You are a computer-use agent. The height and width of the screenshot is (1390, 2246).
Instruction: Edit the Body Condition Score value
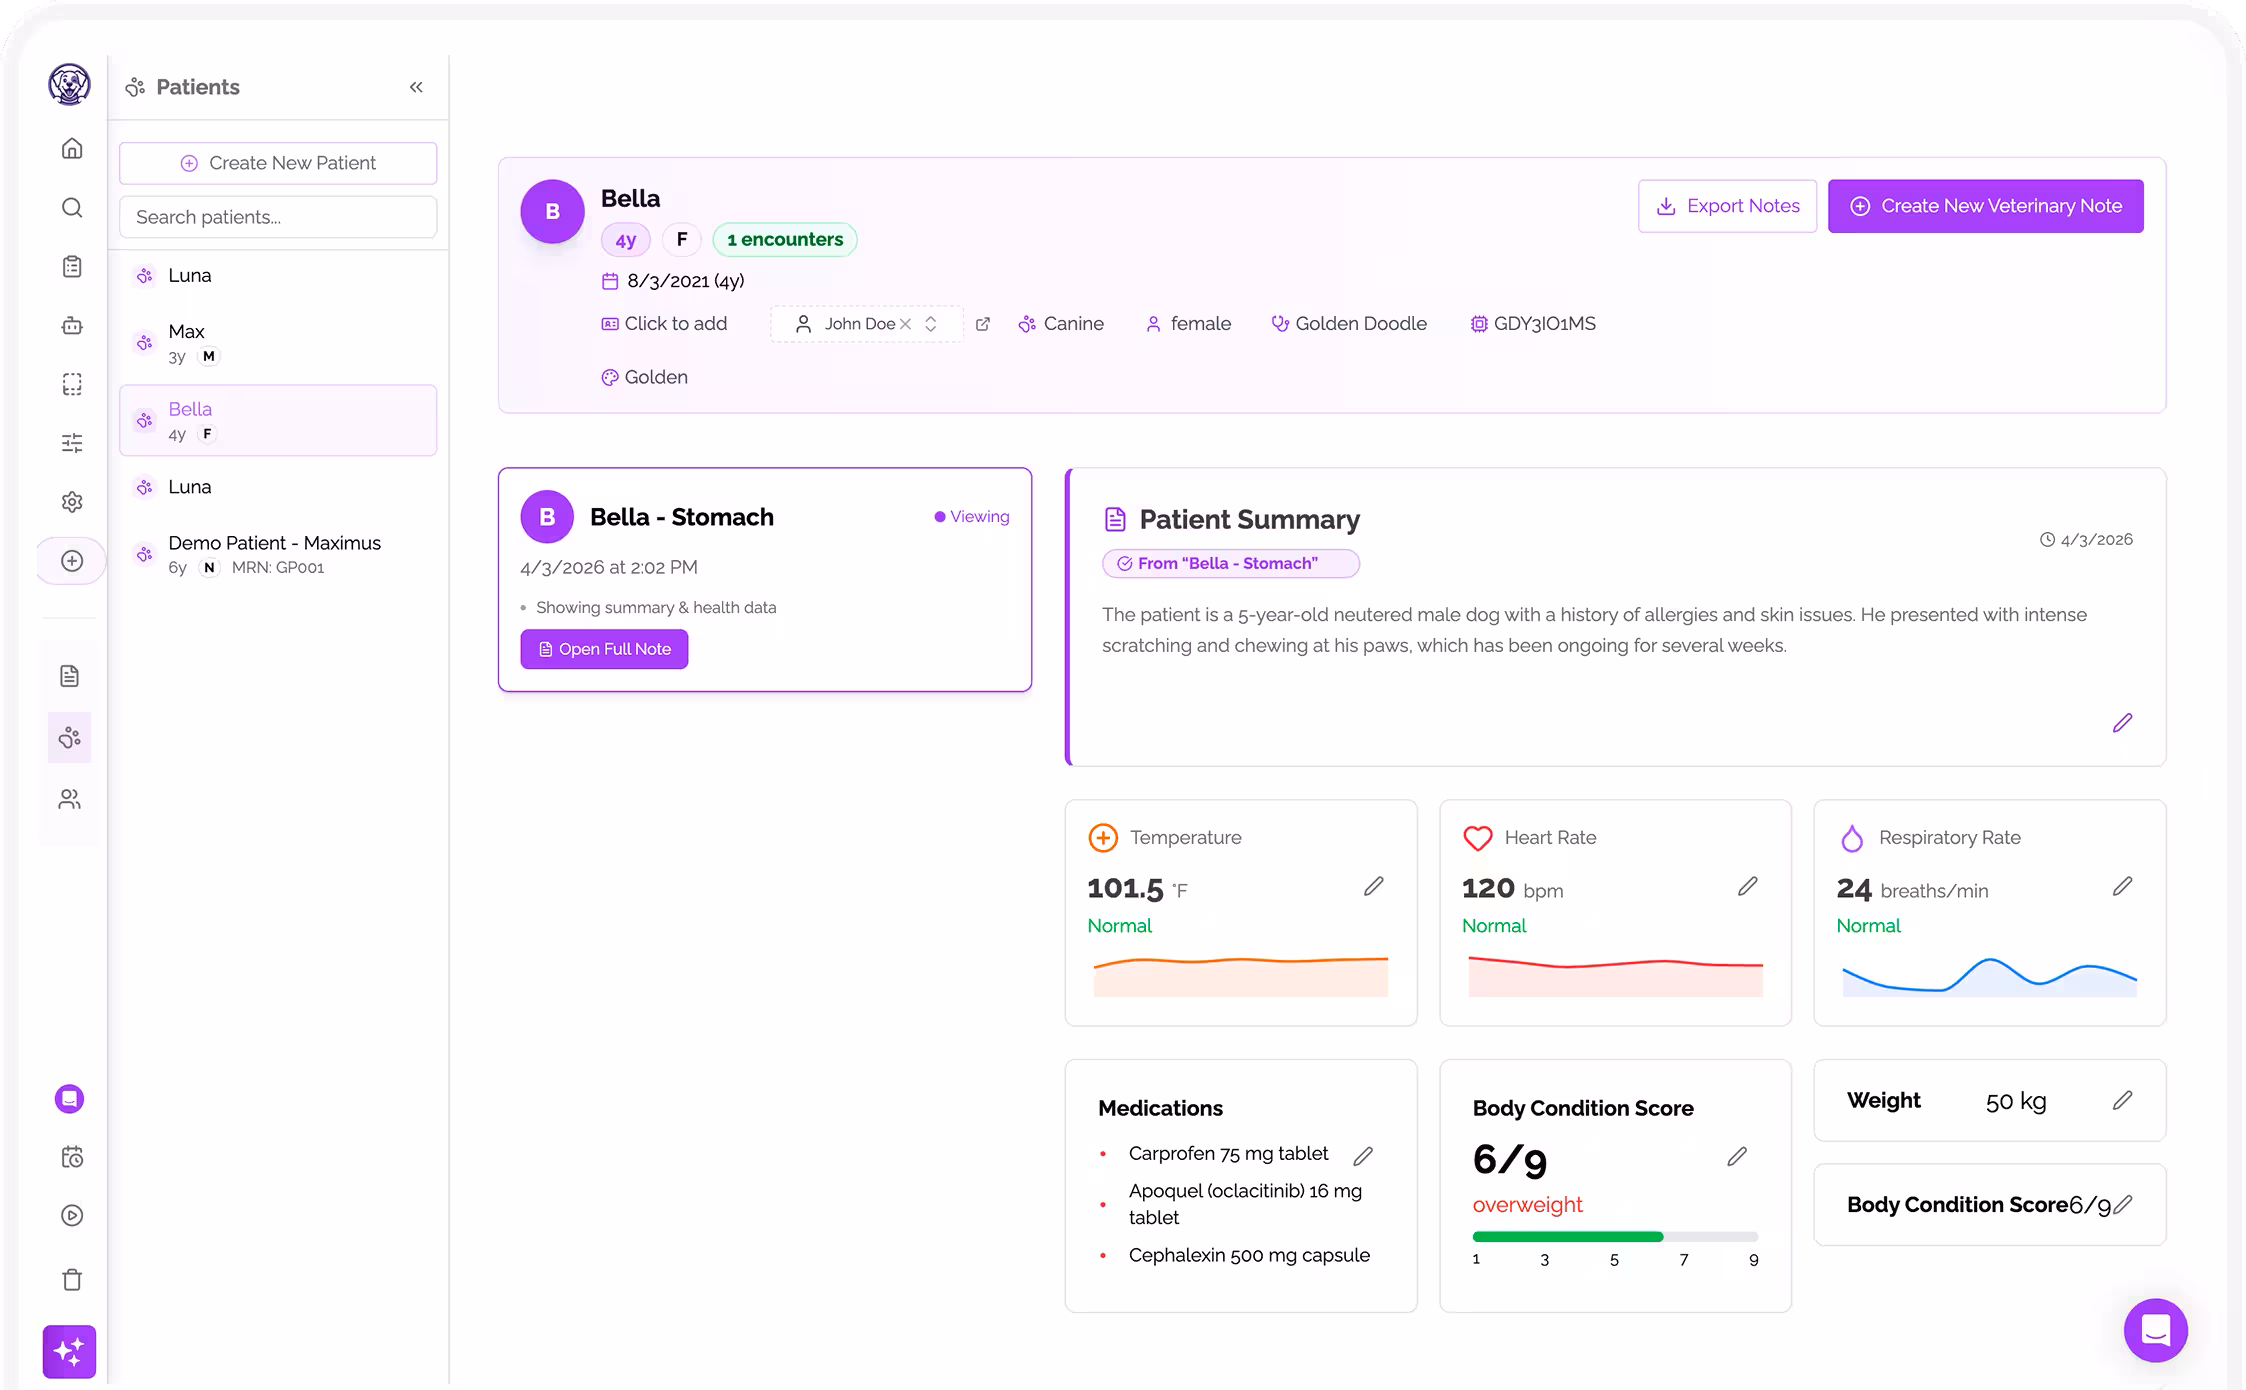point(1737,1156)
